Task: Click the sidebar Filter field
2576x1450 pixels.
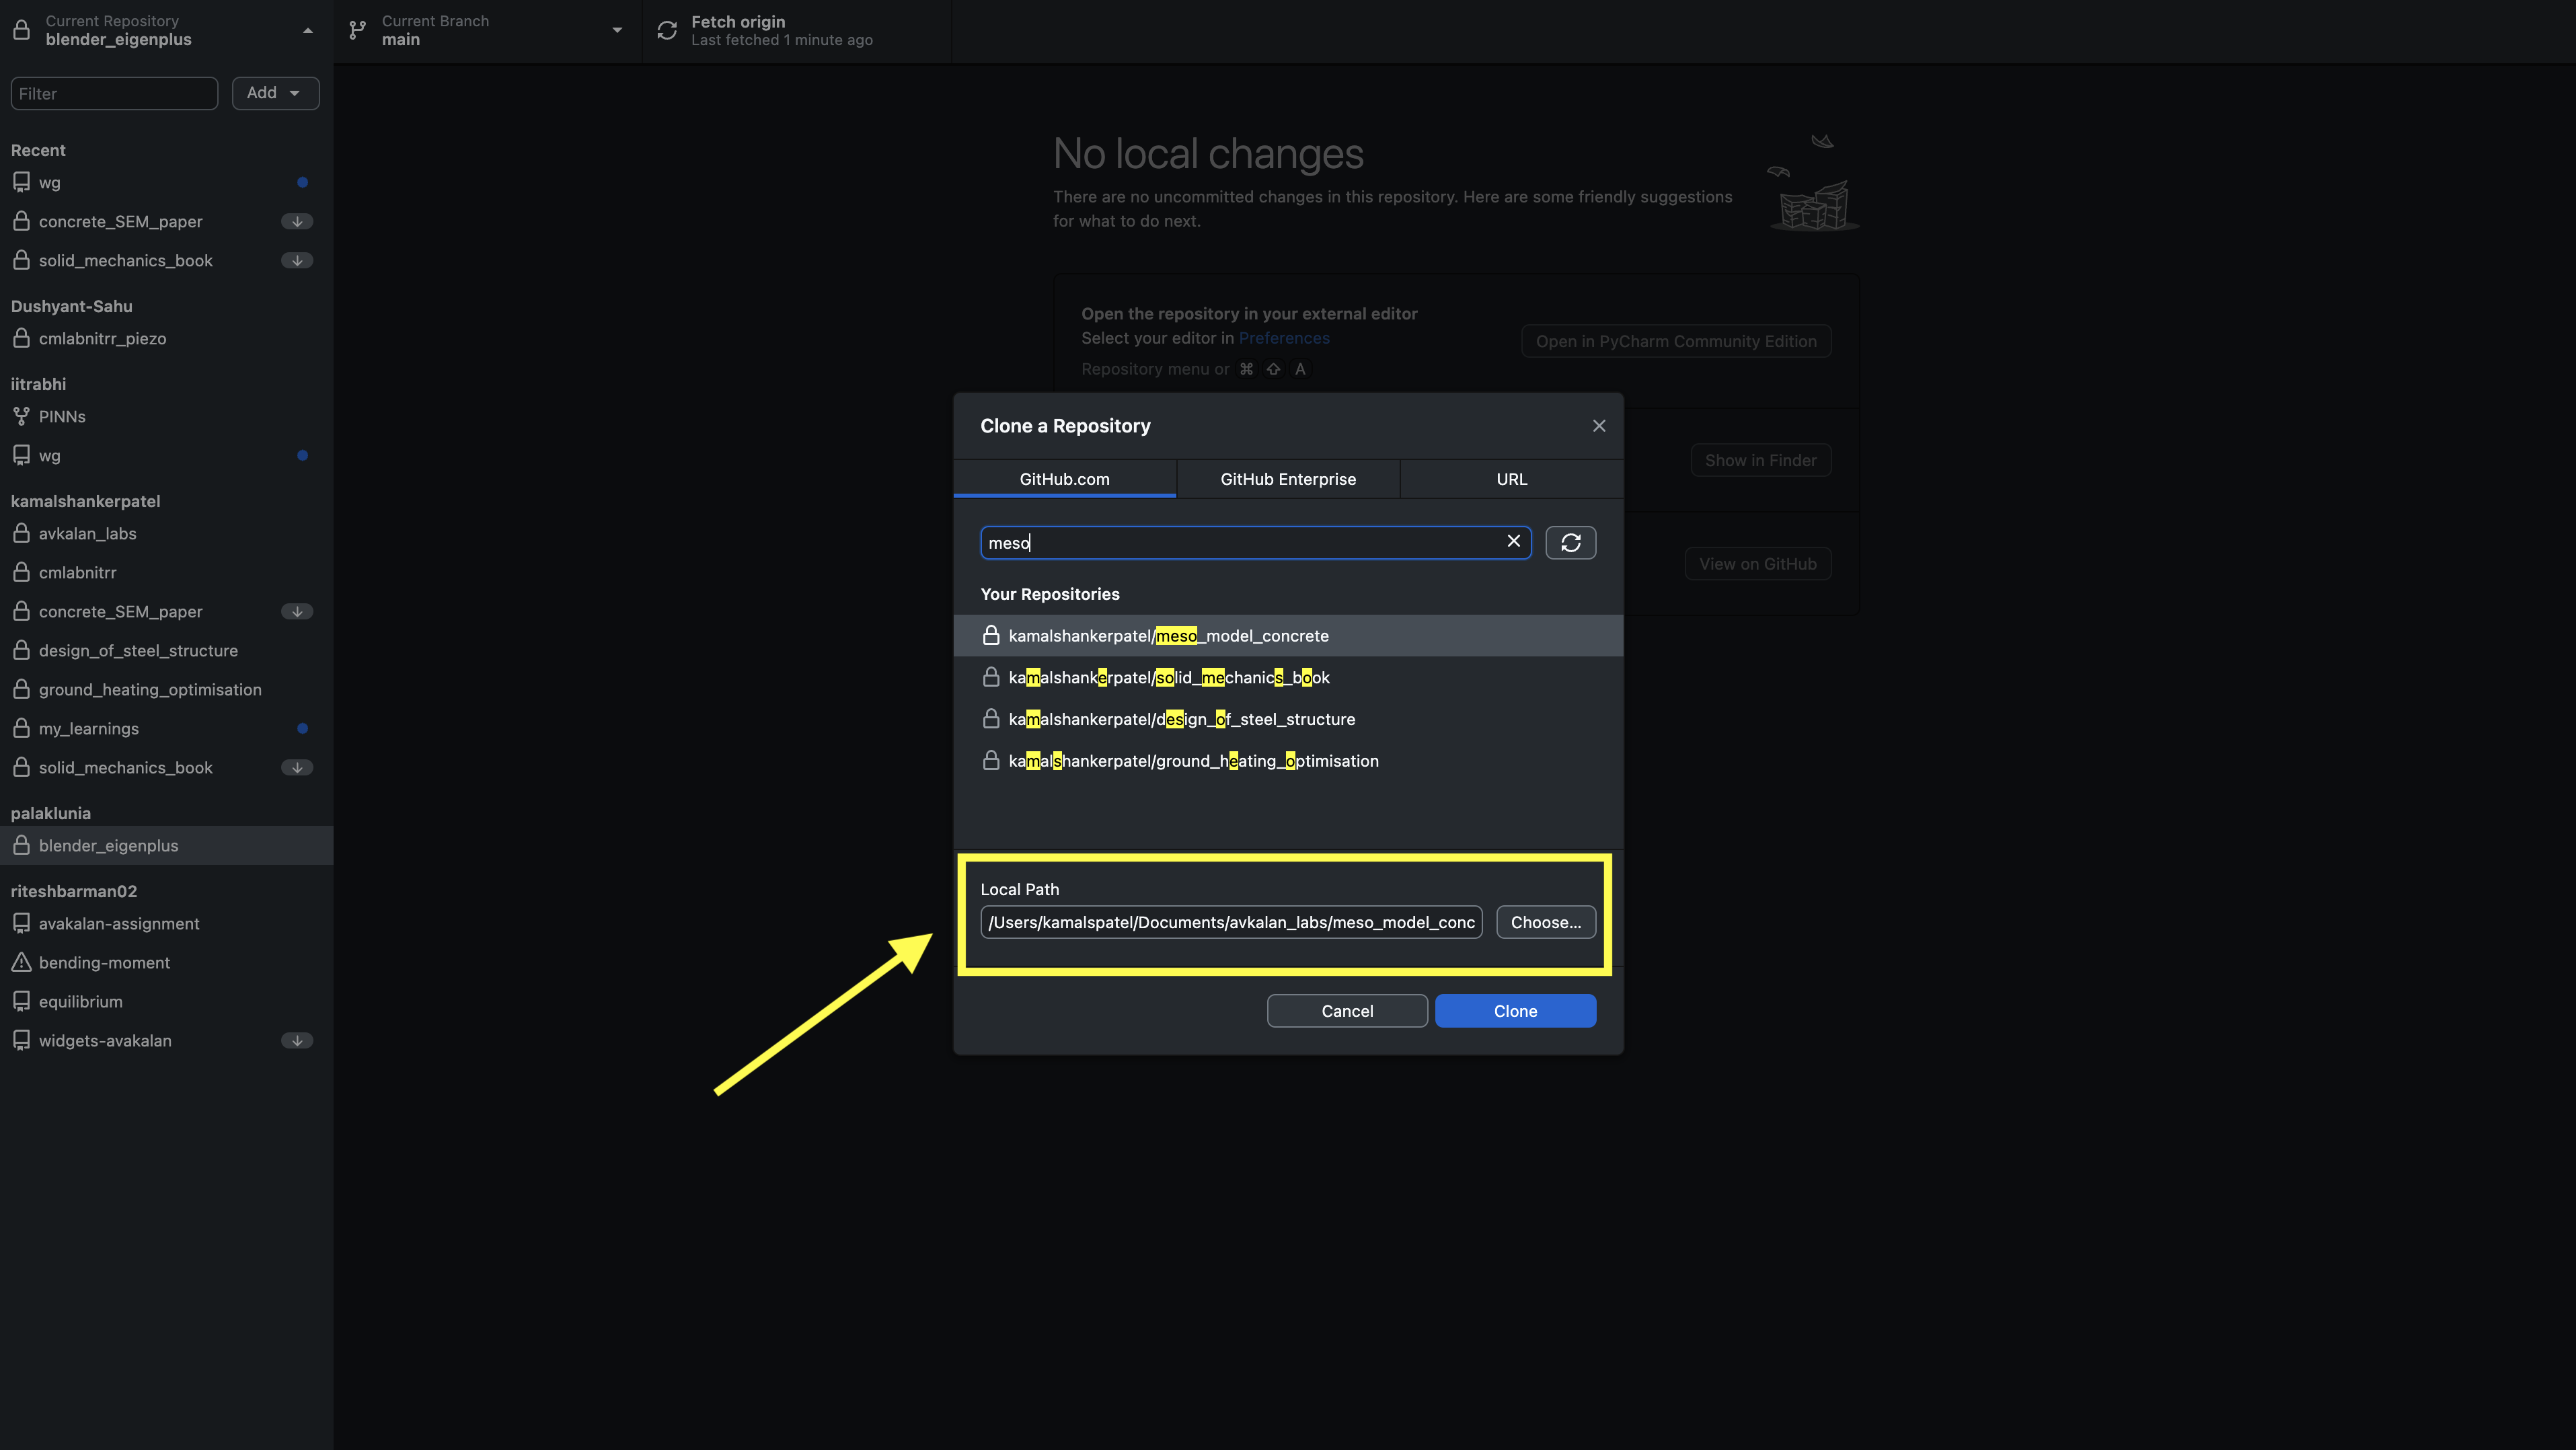Action: (114, 93)
